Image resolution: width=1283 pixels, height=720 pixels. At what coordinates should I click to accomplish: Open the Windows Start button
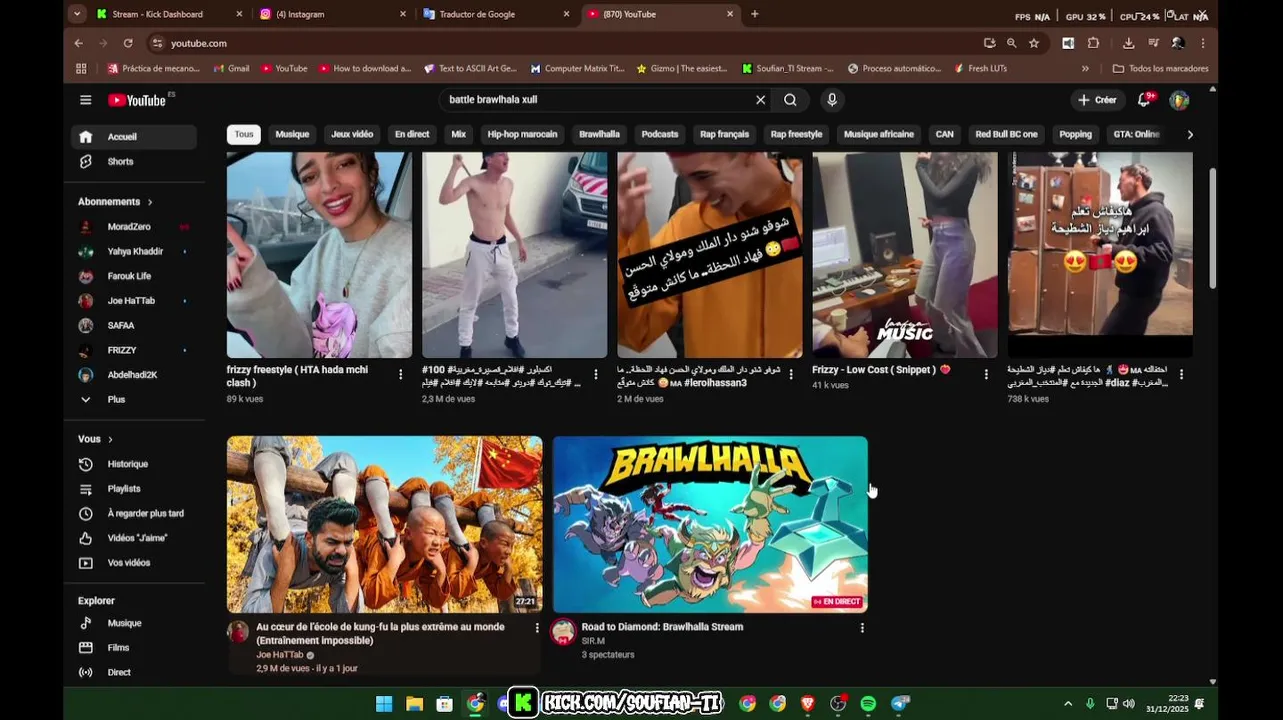pyautogui.click(x=384, y=704)
